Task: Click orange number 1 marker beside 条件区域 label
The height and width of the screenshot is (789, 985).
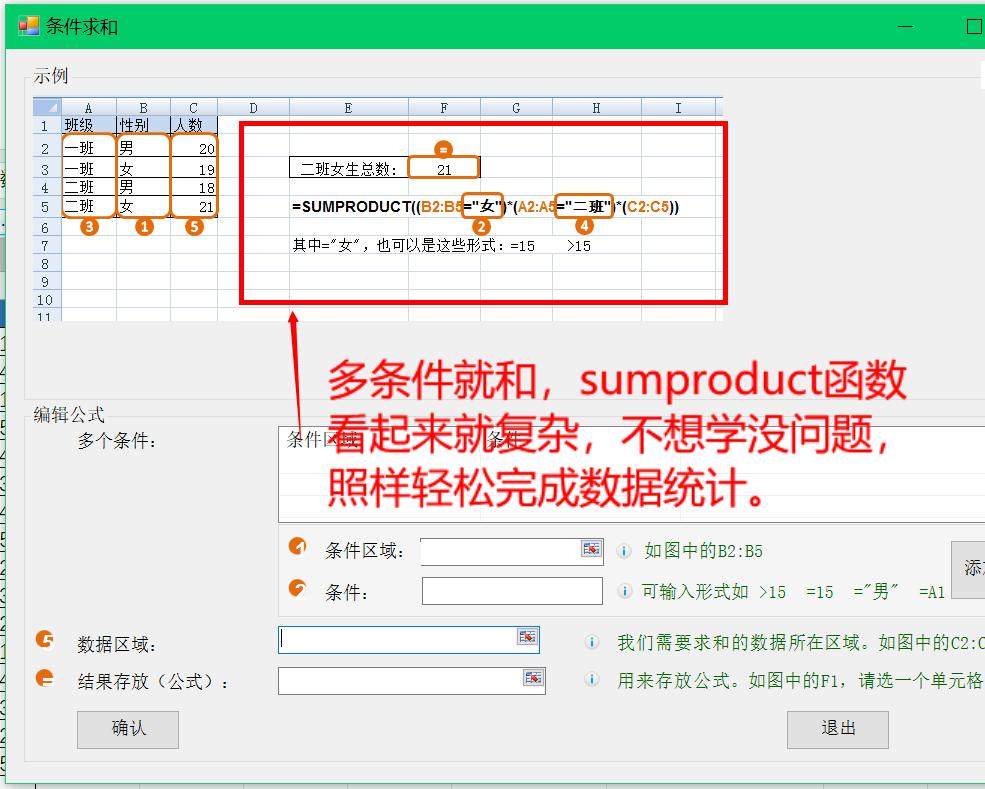Action: tap(297, 547)
